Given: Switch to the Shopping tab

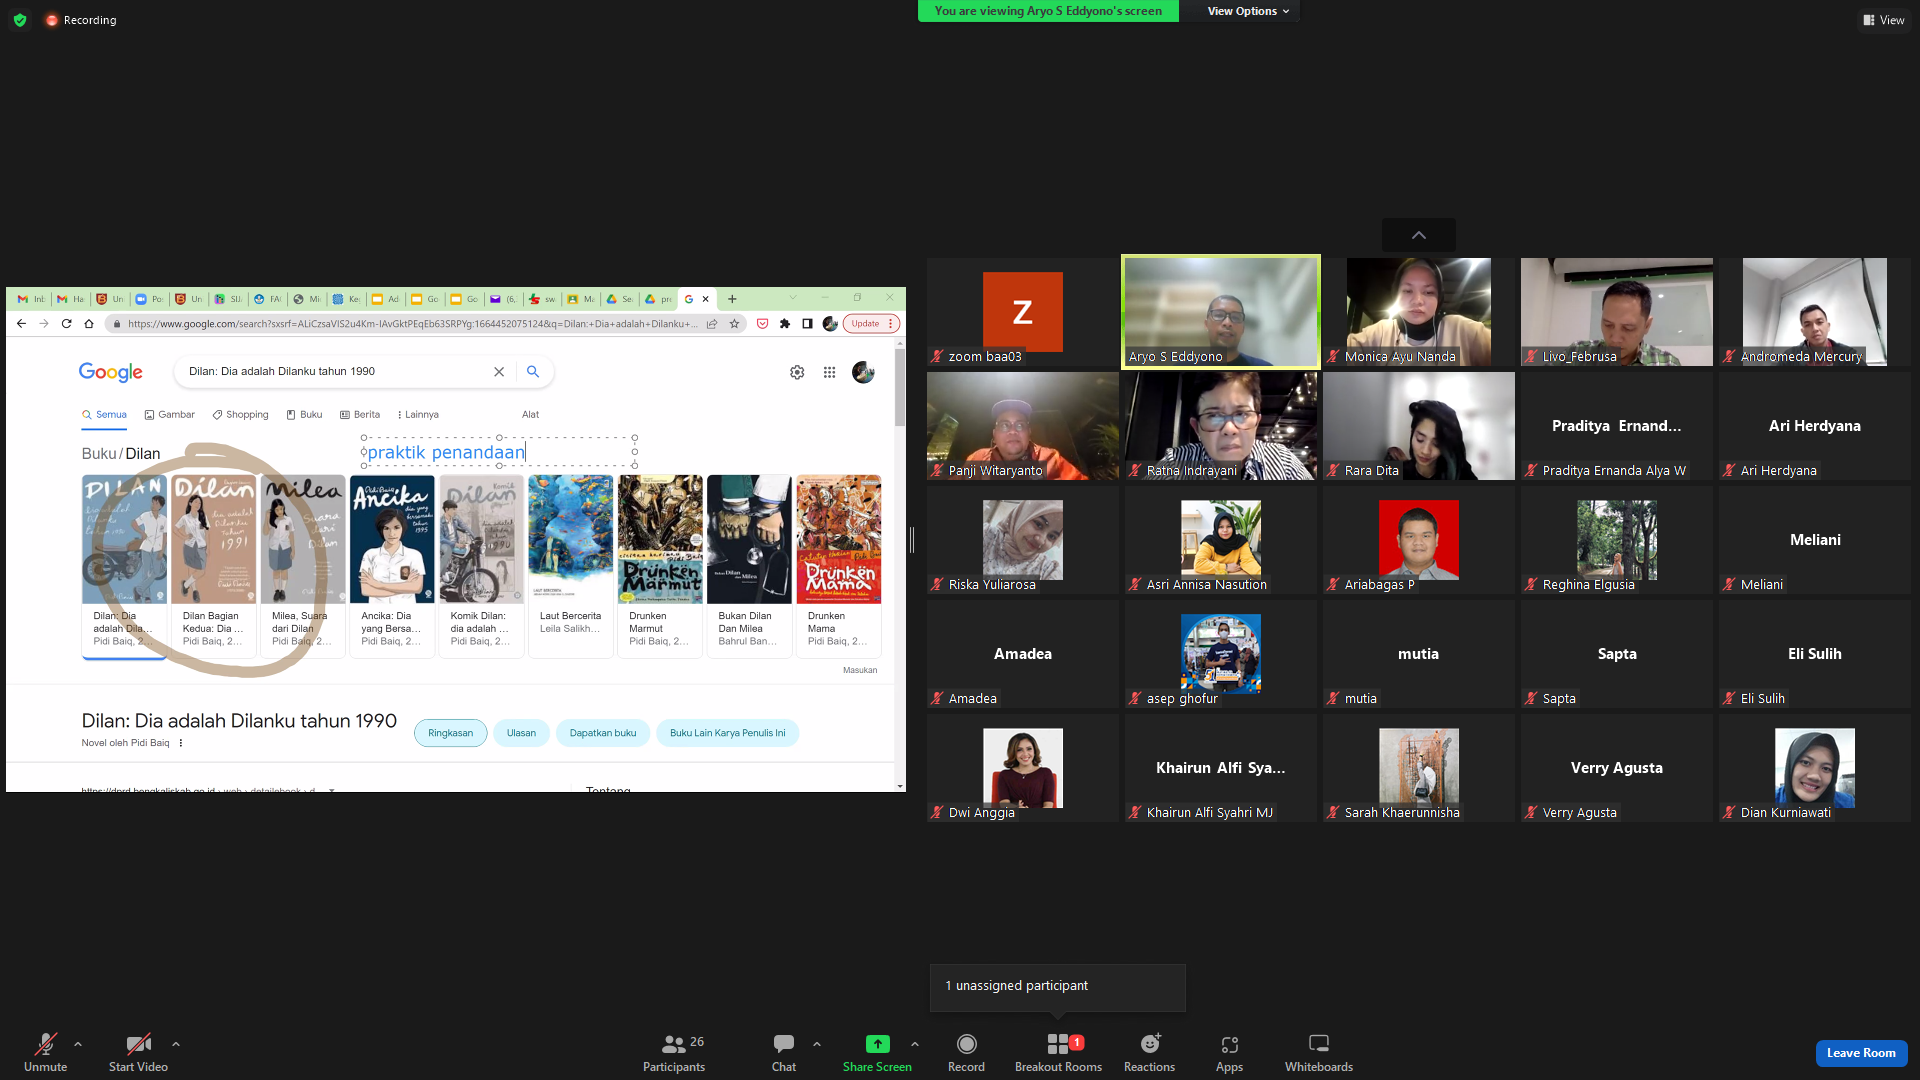Looking at the screenshot, I should [x=240, y=414].
